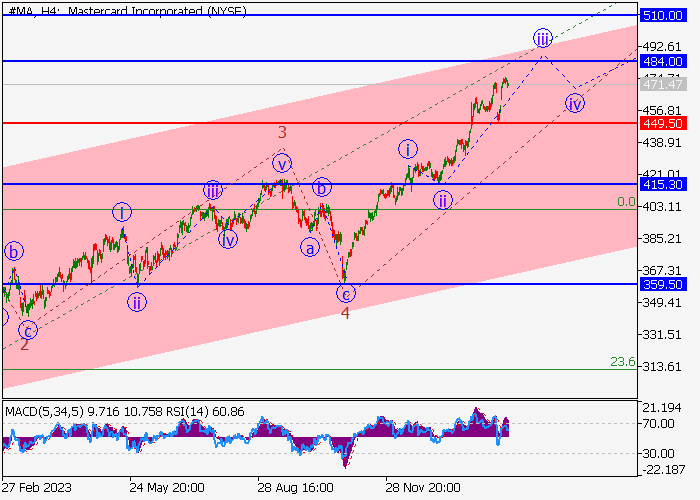The image size is (700, 500).
Task: Select the projected wave iv marker
Action: click(575, 104)
